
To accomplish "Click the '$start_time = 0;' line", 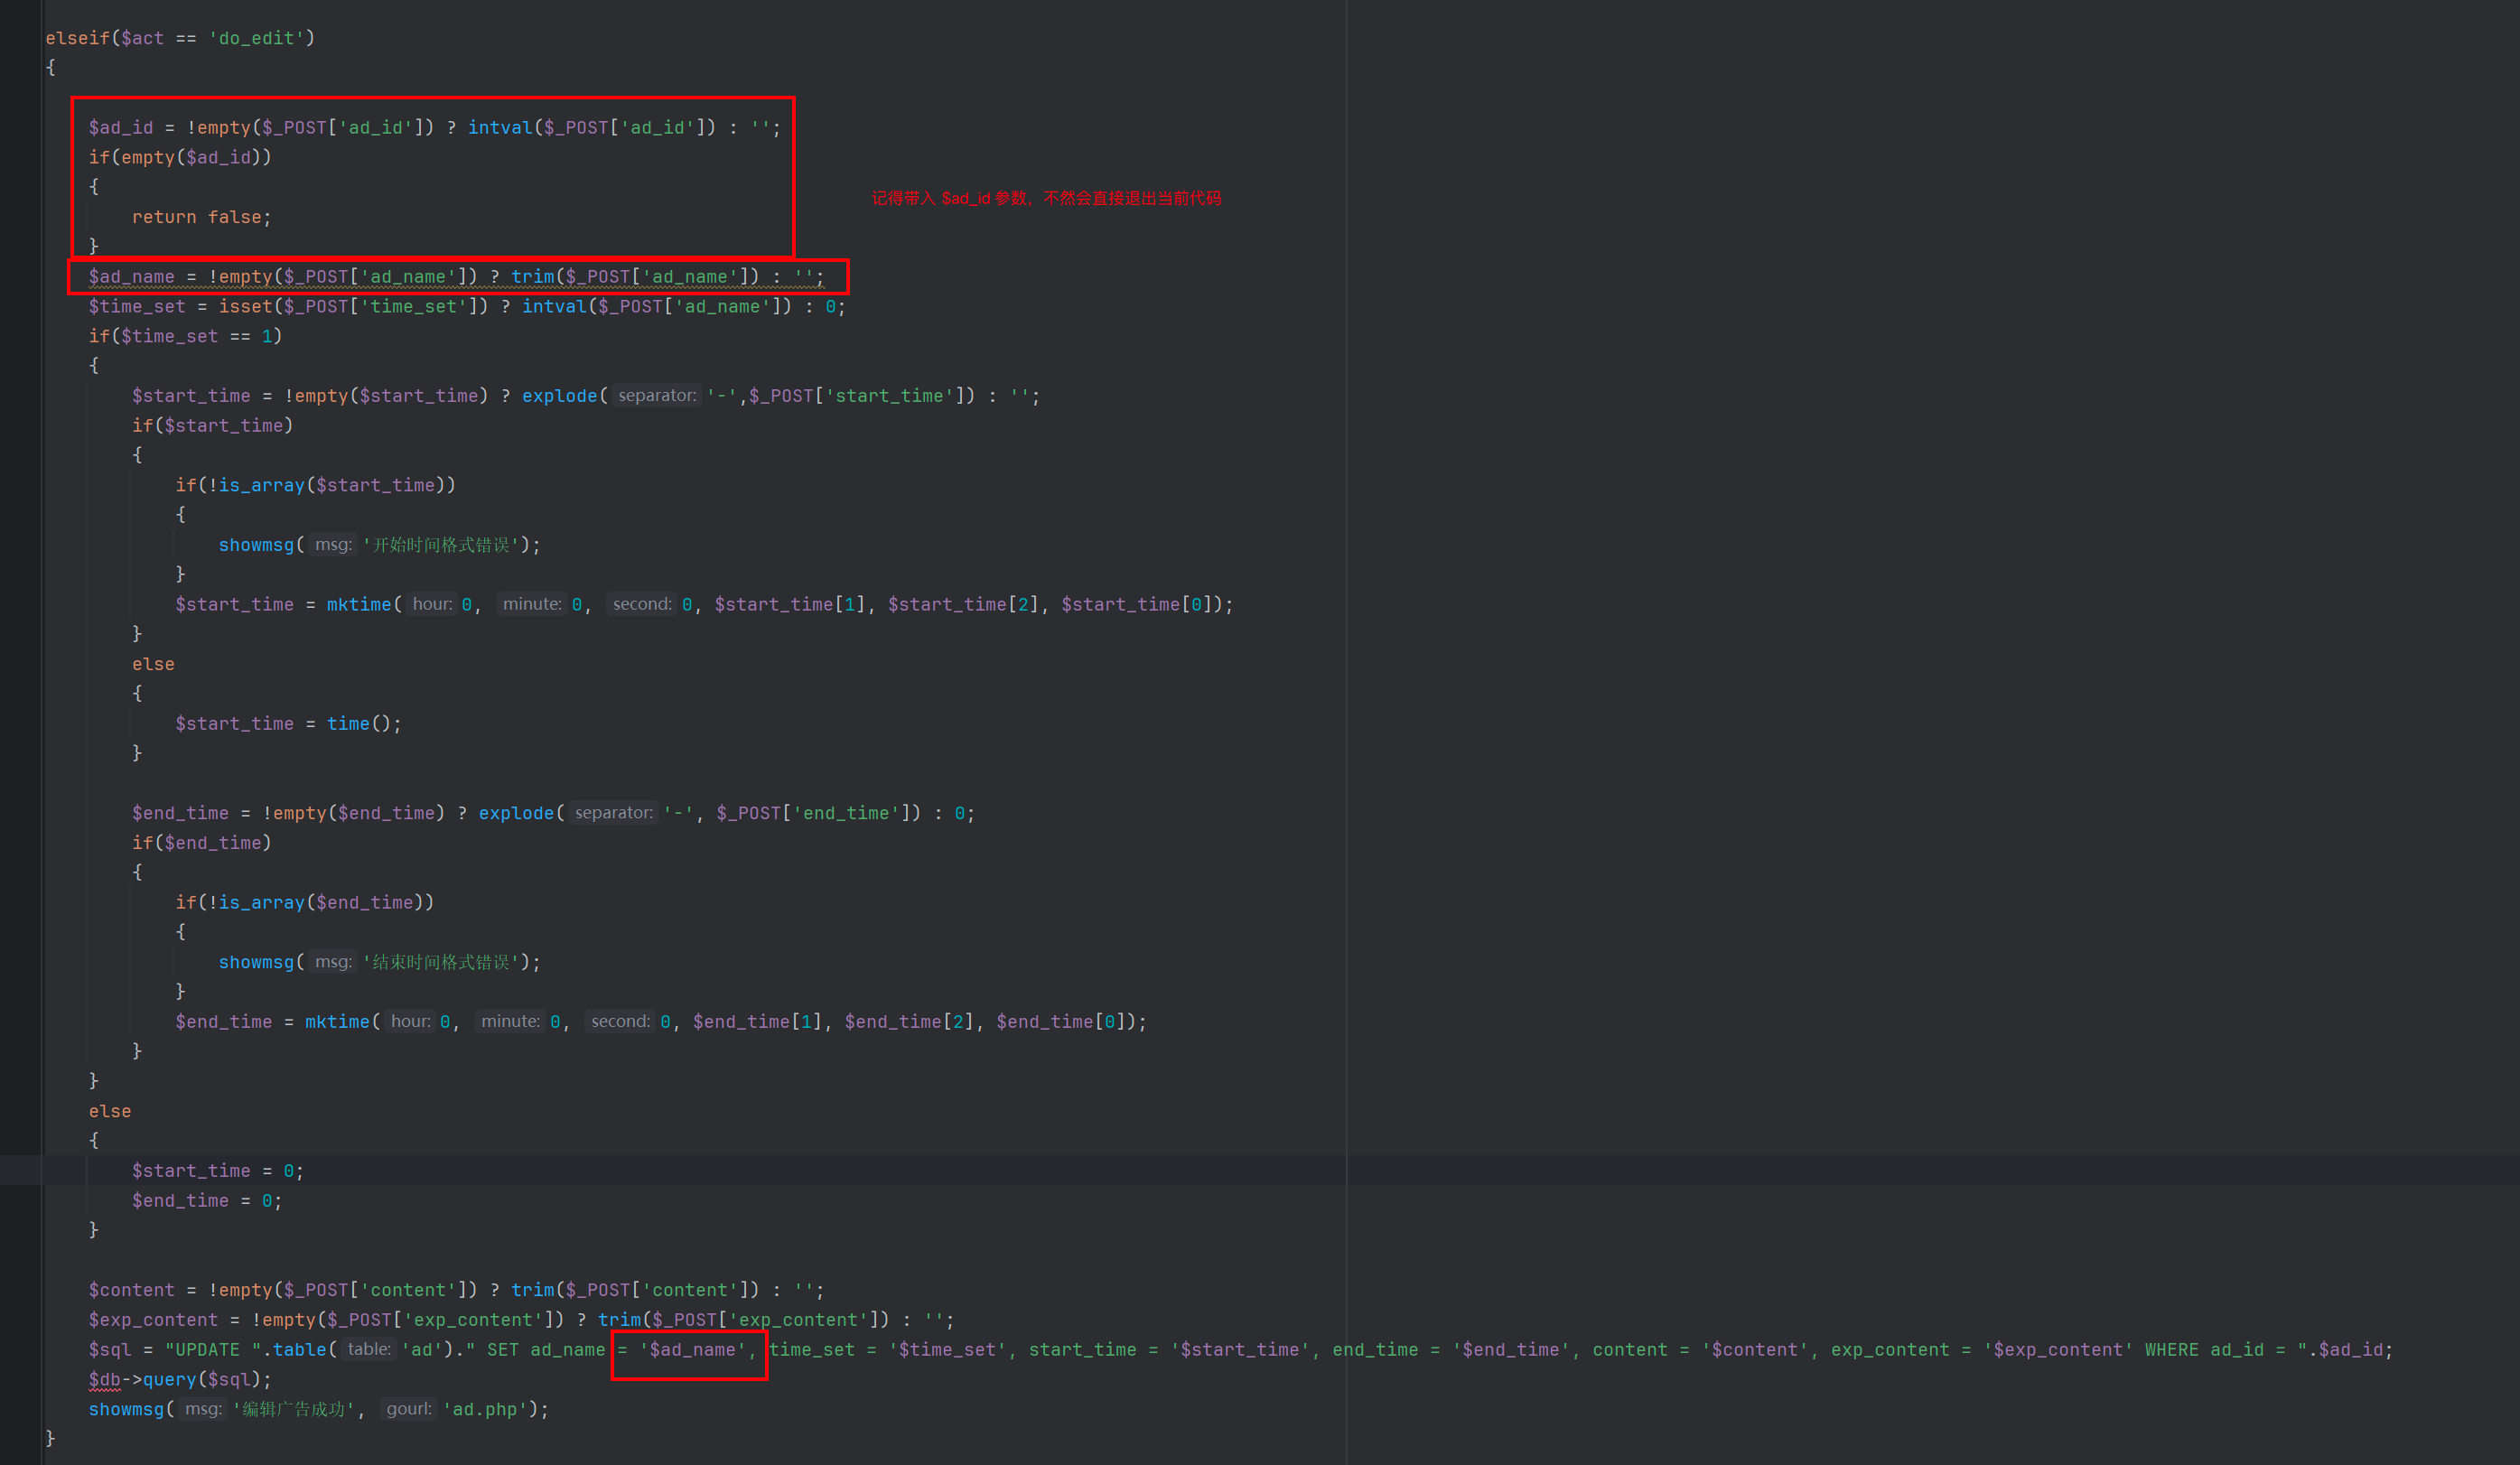I will point(217,1171).
